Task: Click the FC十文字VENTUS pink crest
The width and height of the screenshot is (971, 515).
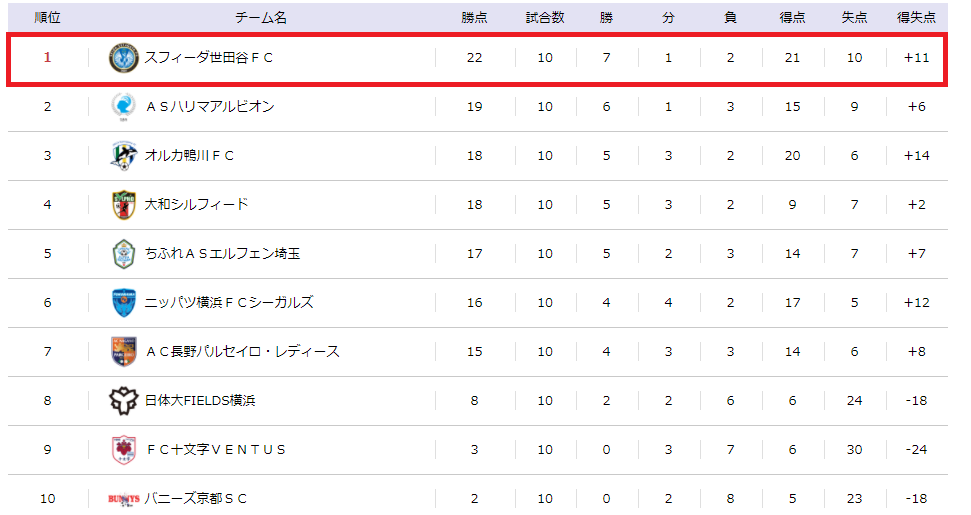Action: coord(124,450)
